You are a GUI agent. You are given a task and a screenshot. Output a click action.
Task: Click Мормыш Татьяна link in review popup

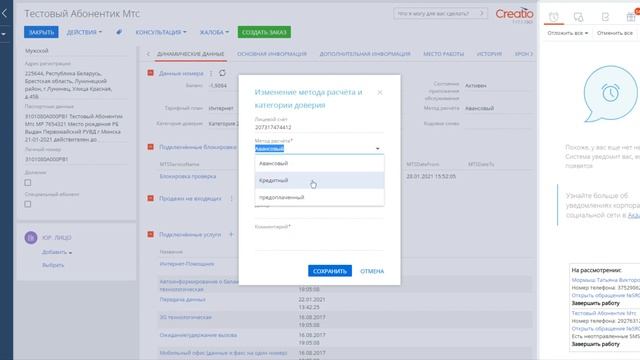(605, 280)
